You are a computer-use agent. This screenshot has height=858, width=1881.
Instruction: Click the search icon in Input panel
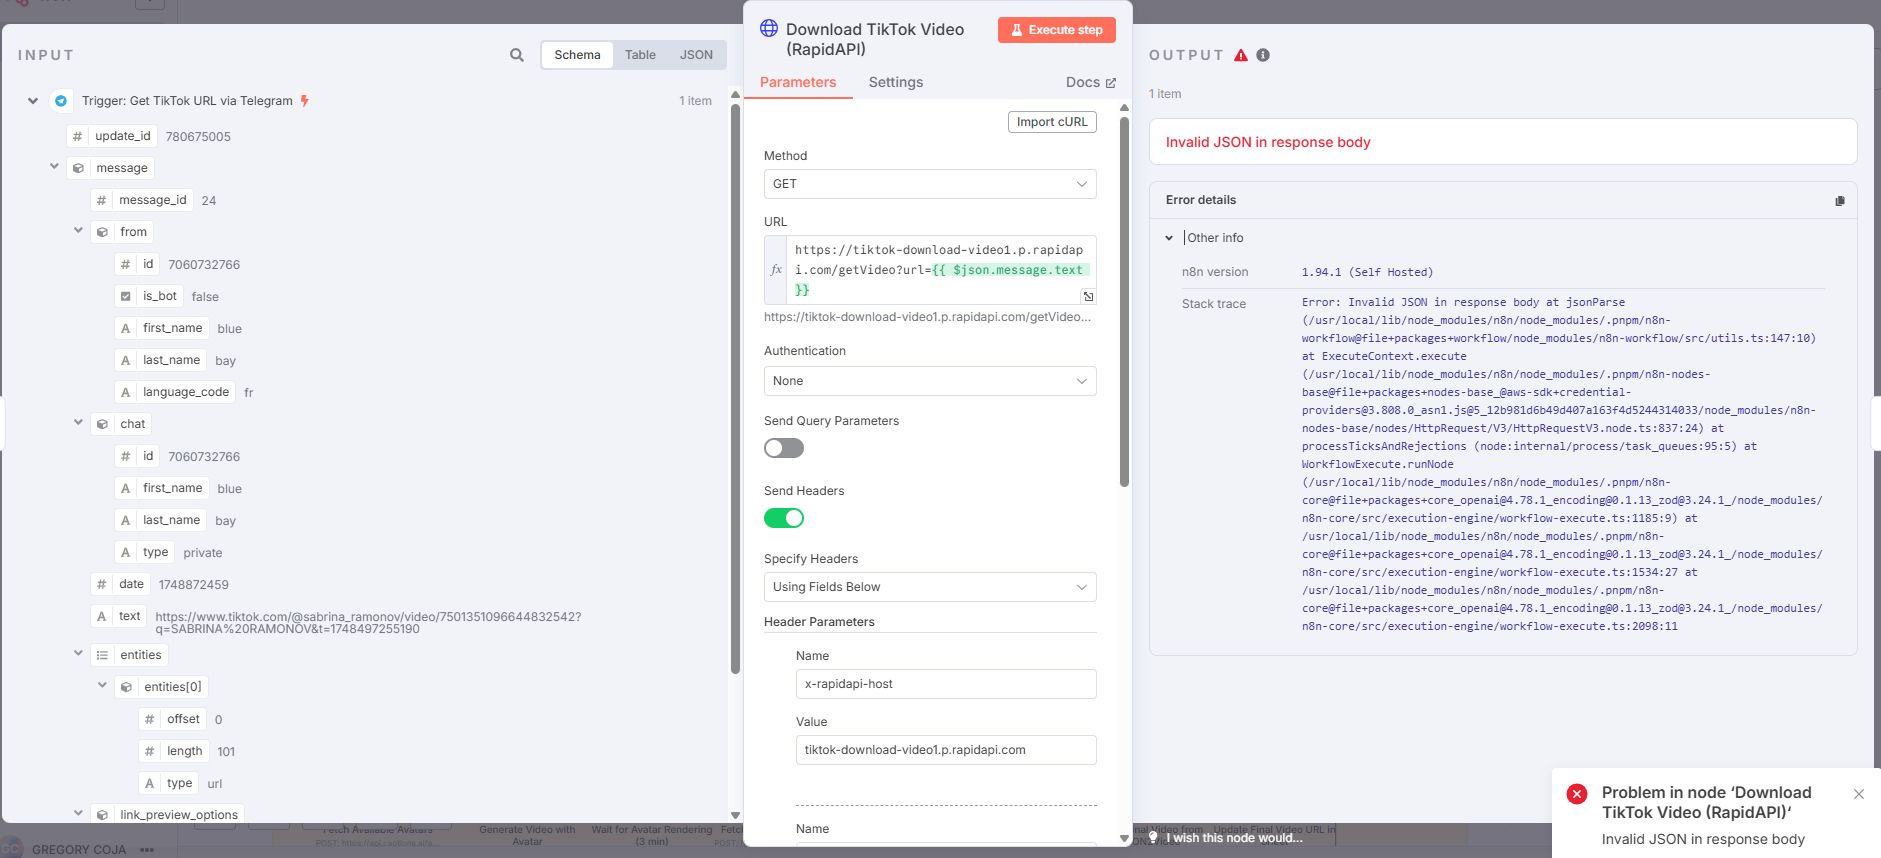(517, 55)
